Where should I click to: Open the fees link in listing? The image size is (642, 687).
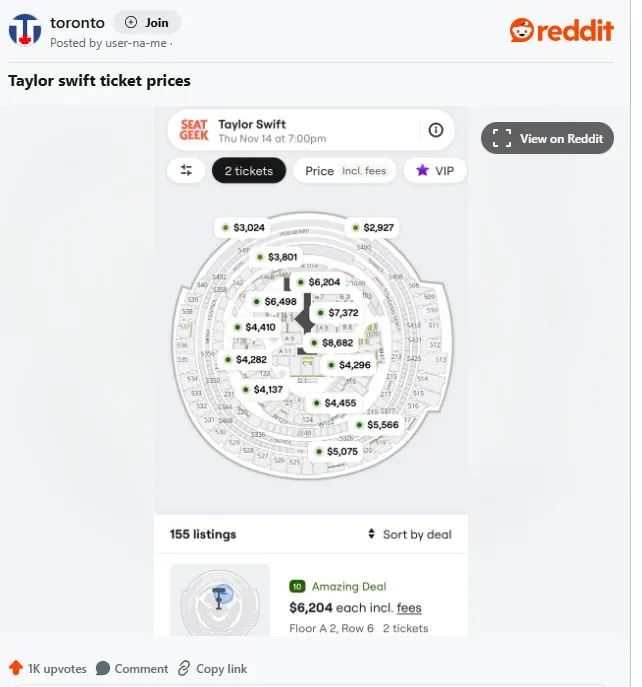[x=409, y=608]
